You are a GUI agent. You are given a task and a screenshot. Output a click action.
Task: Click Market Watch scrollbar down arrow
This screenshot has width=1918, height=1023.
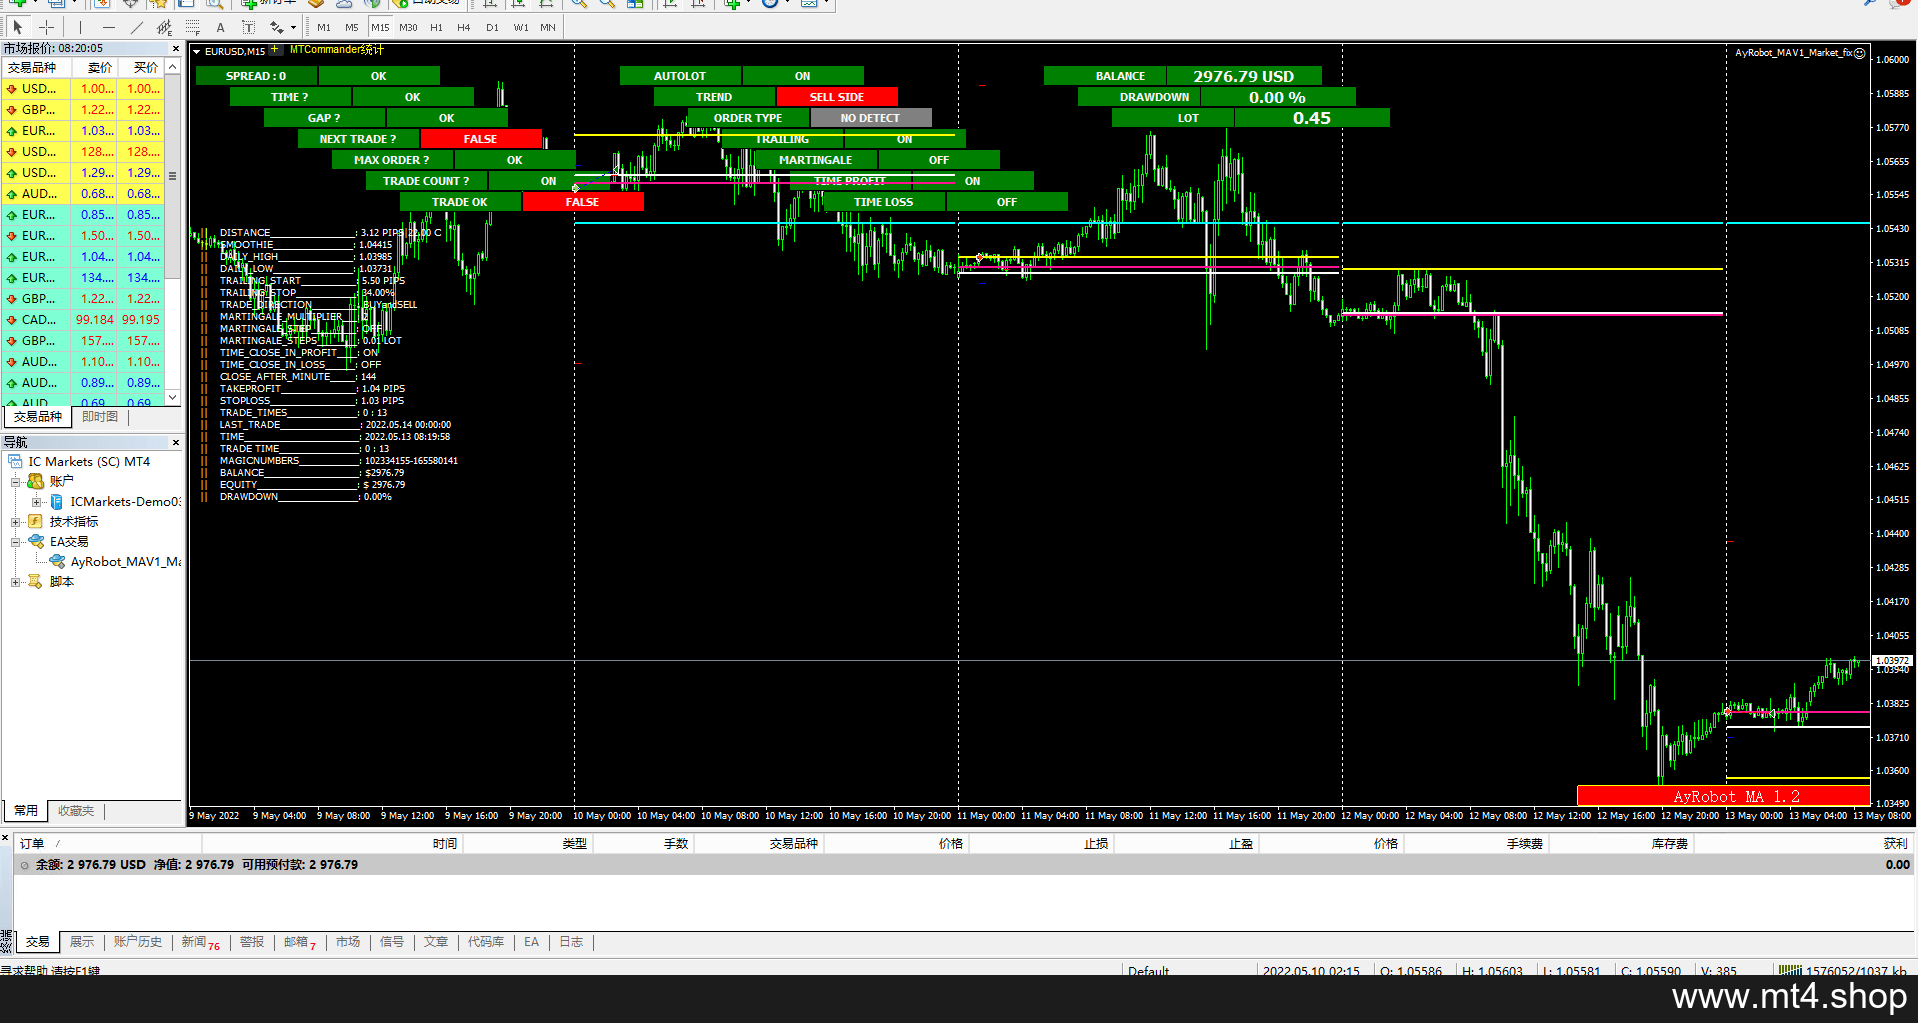(x=173, y=397)
